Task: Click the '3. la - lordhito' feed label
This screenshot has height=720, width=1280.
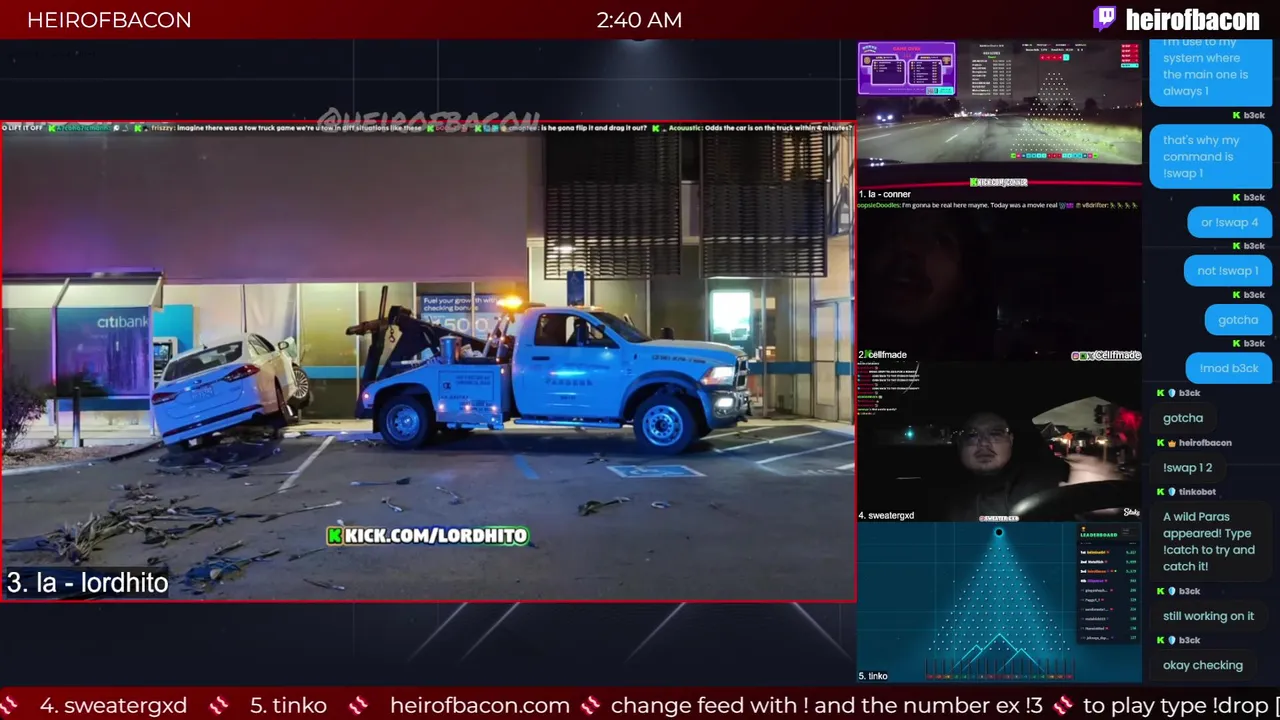Action: tap(87, 583)
